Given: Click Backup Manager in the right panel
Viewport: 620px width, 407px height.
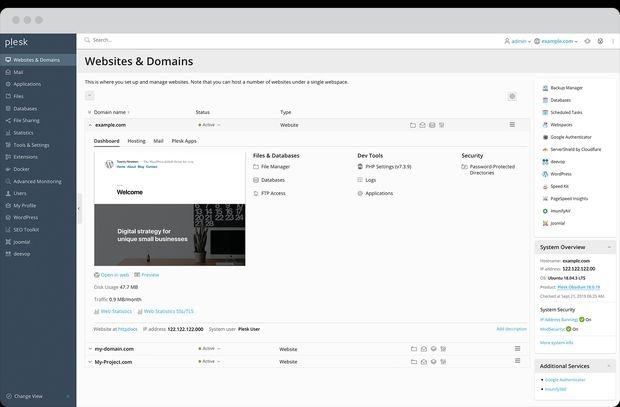Looking at the screenshot, I should [x=566, y=88].
